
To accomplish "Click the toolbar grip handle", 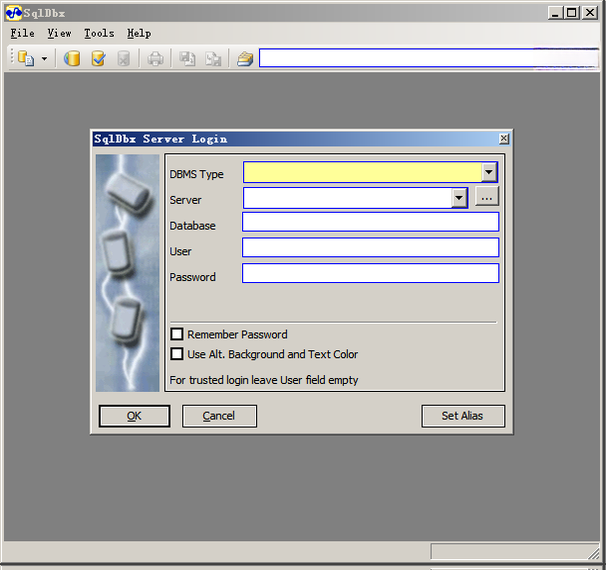I will [12, 58].
